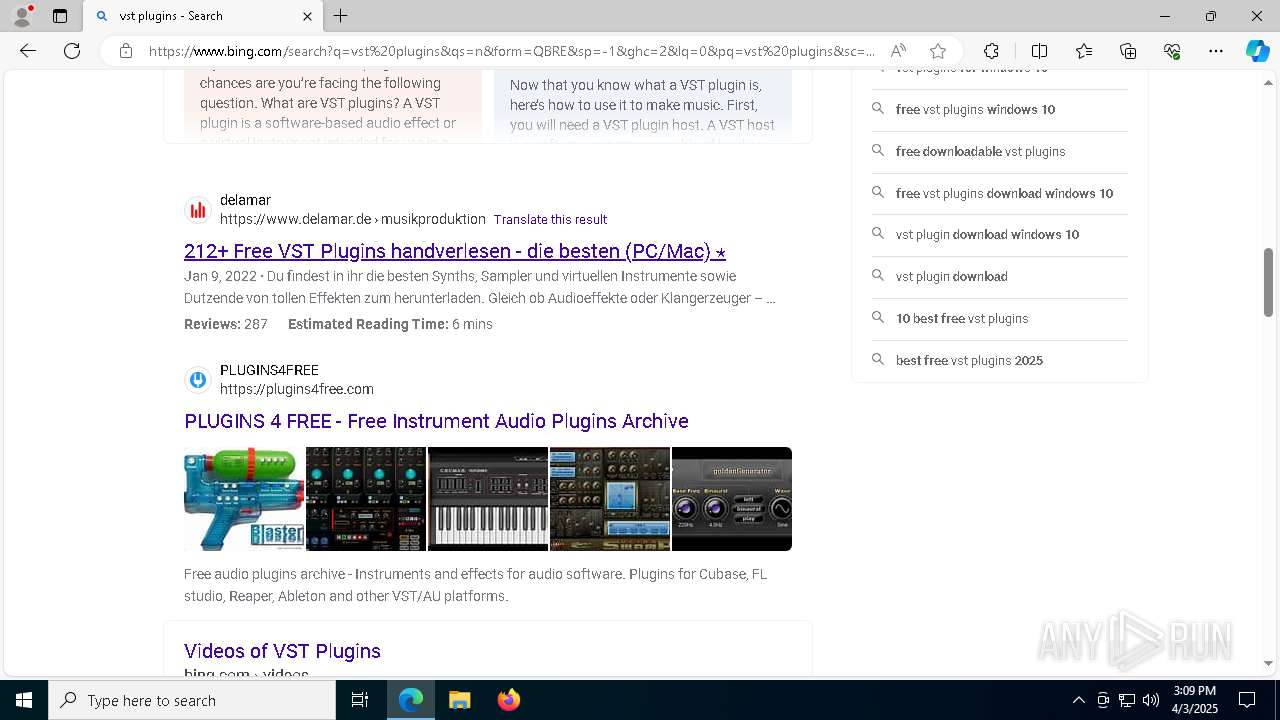Open the tab actions menu icon
The height and width of the screenshot is (720, 1280).
click(60, 16)
